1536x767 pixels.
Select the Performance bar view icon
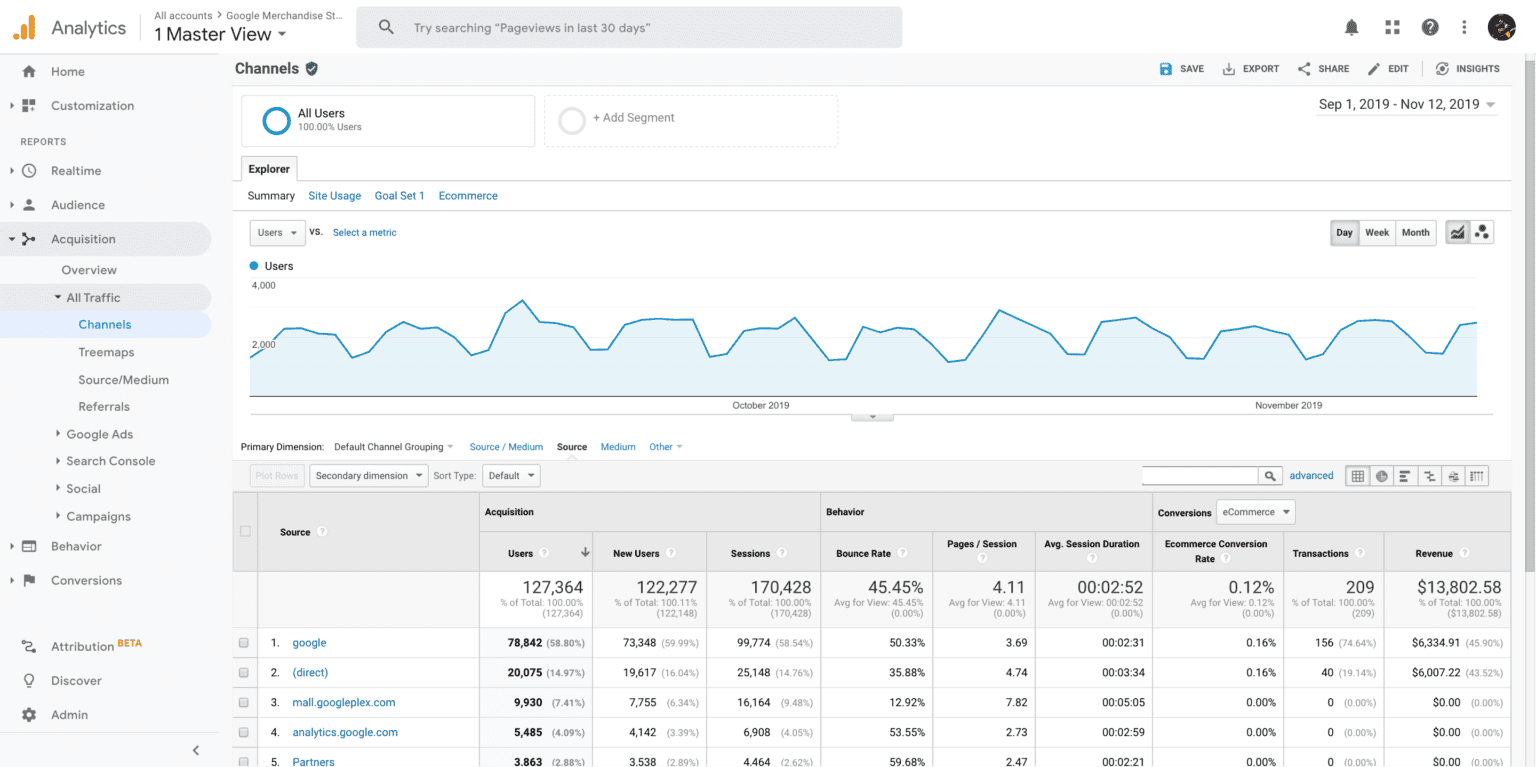[1406, 476]
